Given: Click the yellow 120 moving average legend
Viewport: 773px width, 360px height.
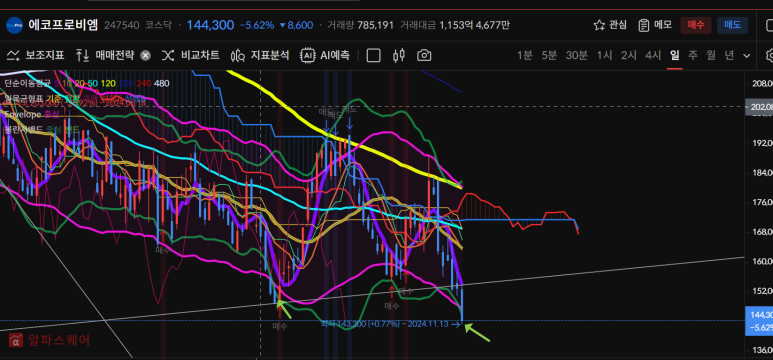Looking at the screenshot, I should click(107, 83).
